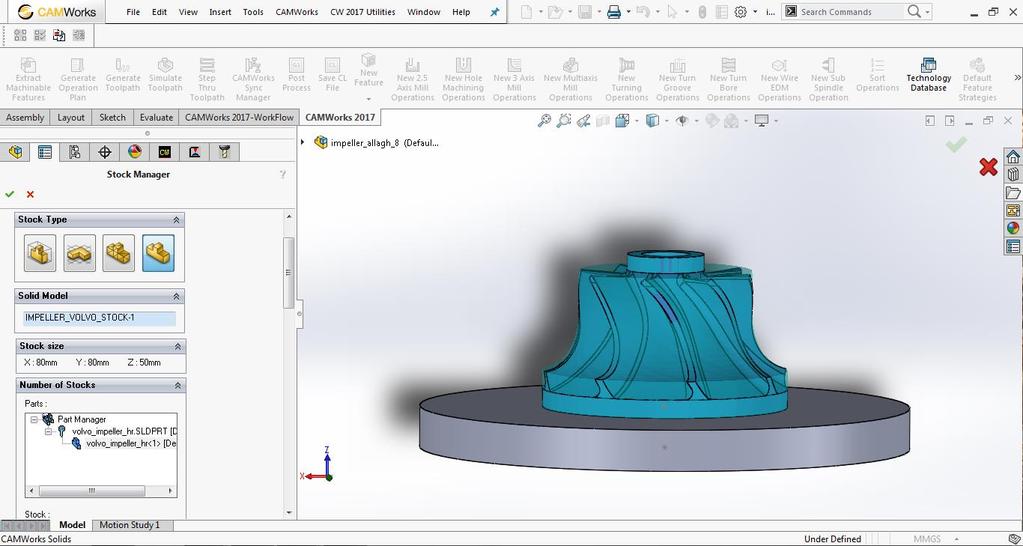Click the Zoom to Fit icon
Screen dimensions: 1023x546
(544, 121)
